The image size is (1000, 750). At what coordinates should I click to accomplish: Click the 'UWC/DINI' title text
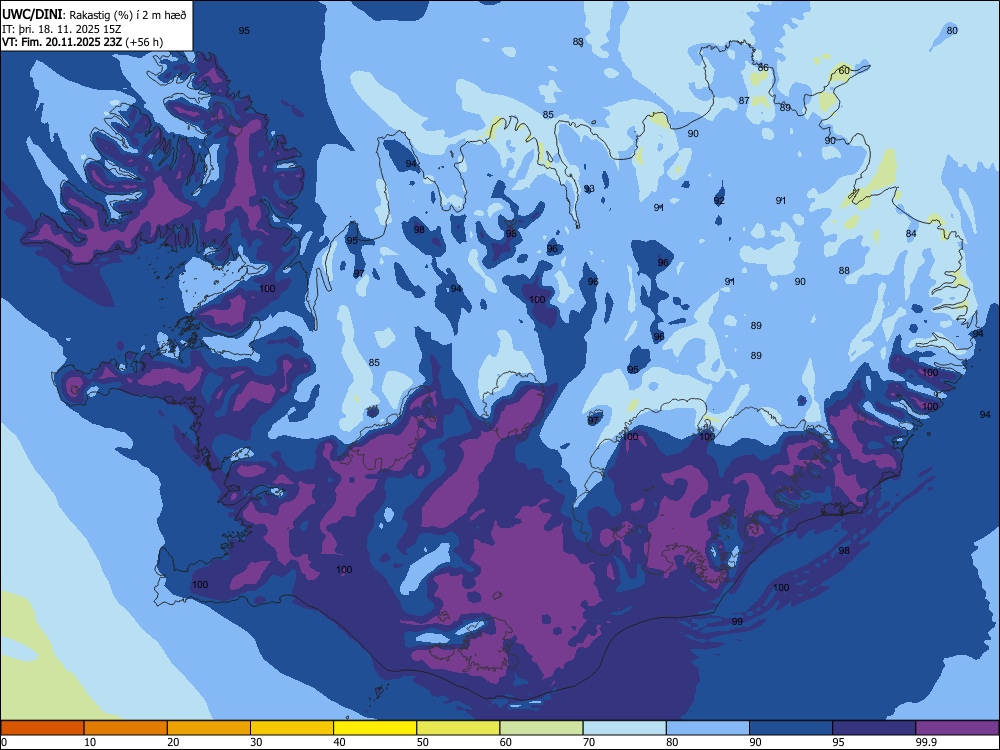click(x=32, y=15)
